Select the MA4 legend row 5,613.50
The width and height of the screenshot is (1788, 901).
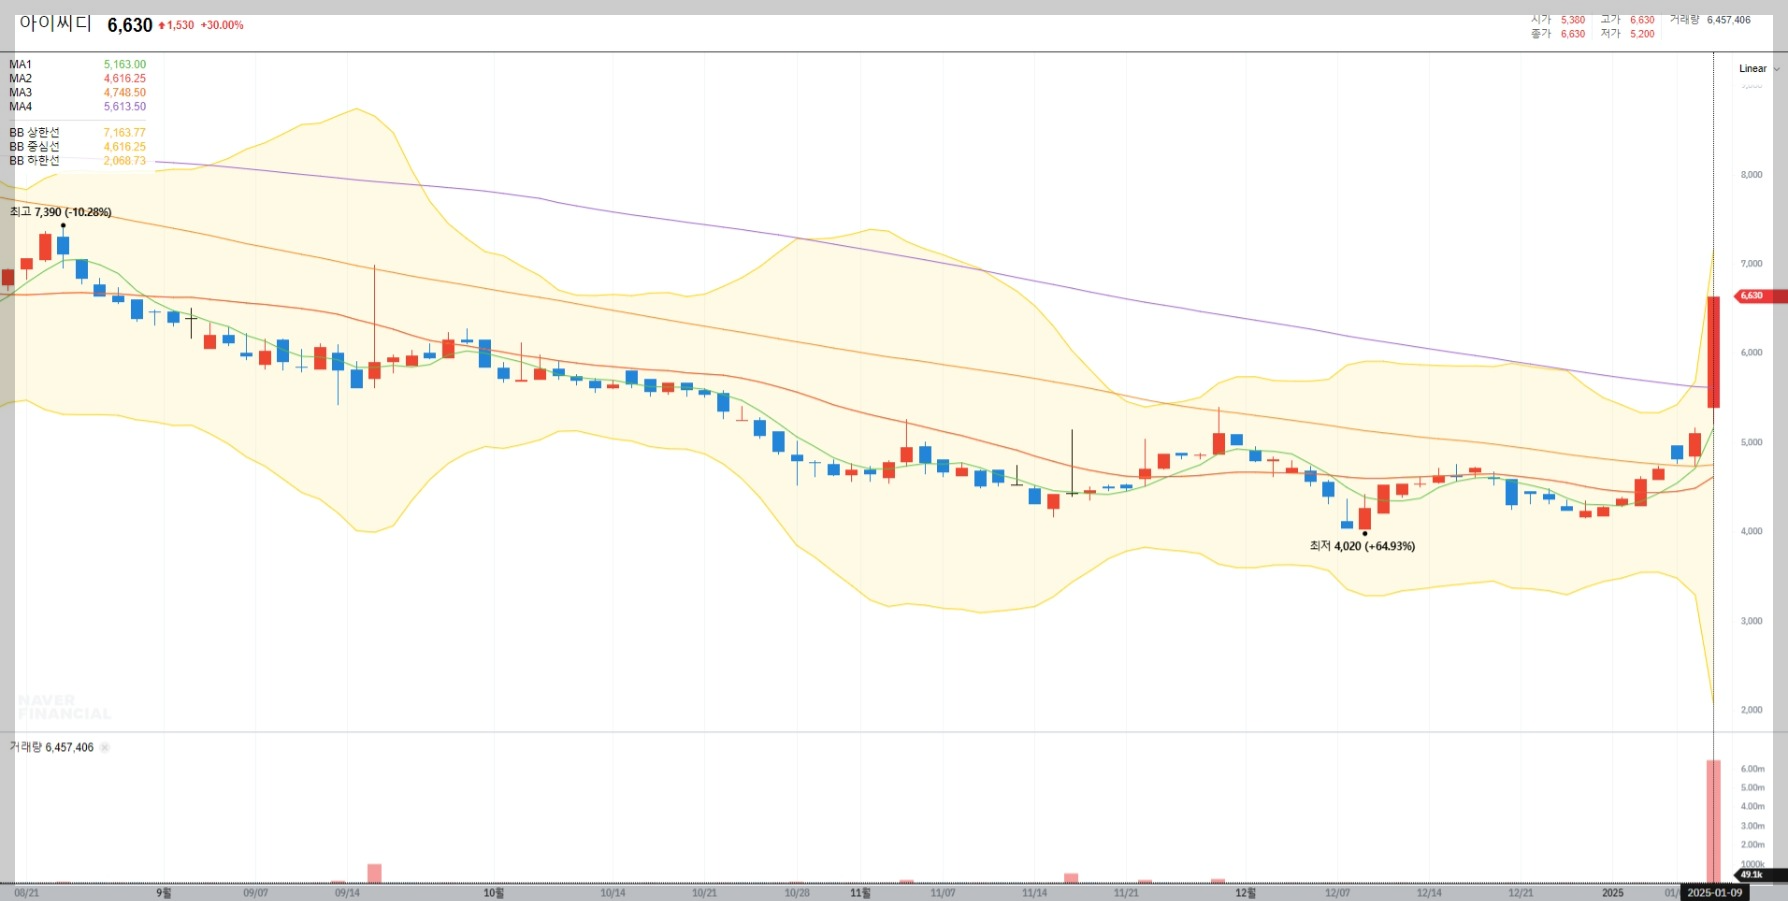coord(77,106)
